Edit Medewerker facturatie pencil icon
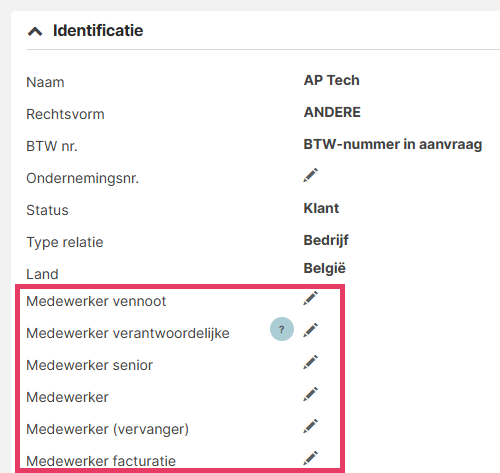This screenshot has width=500, height=473. pos(310,458)
